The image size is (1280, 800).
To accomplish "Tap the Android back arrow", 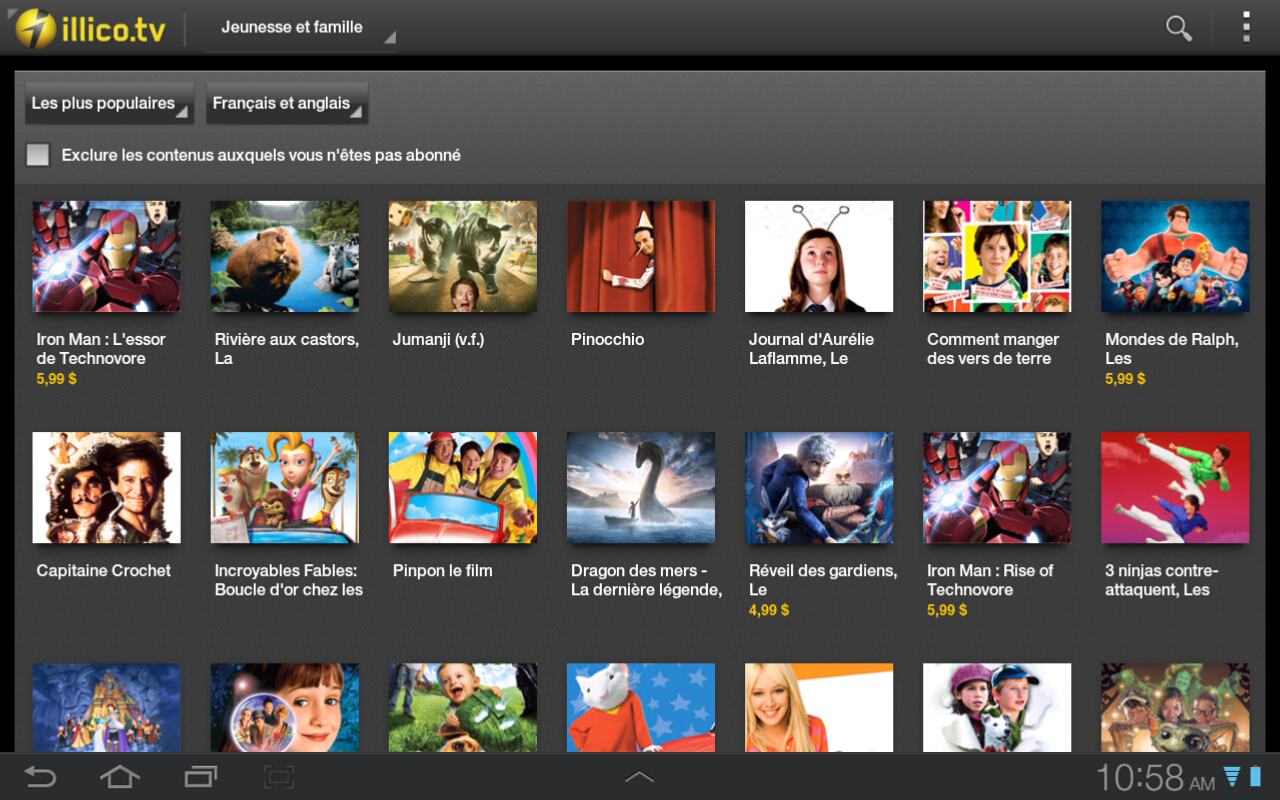I will coord(41,777).
